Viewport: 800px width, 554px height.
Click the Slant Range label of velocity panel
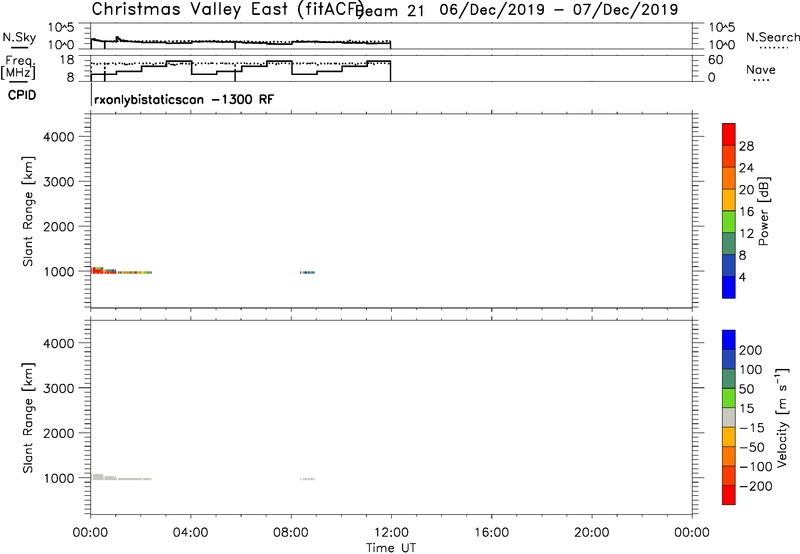pos(28,418)
